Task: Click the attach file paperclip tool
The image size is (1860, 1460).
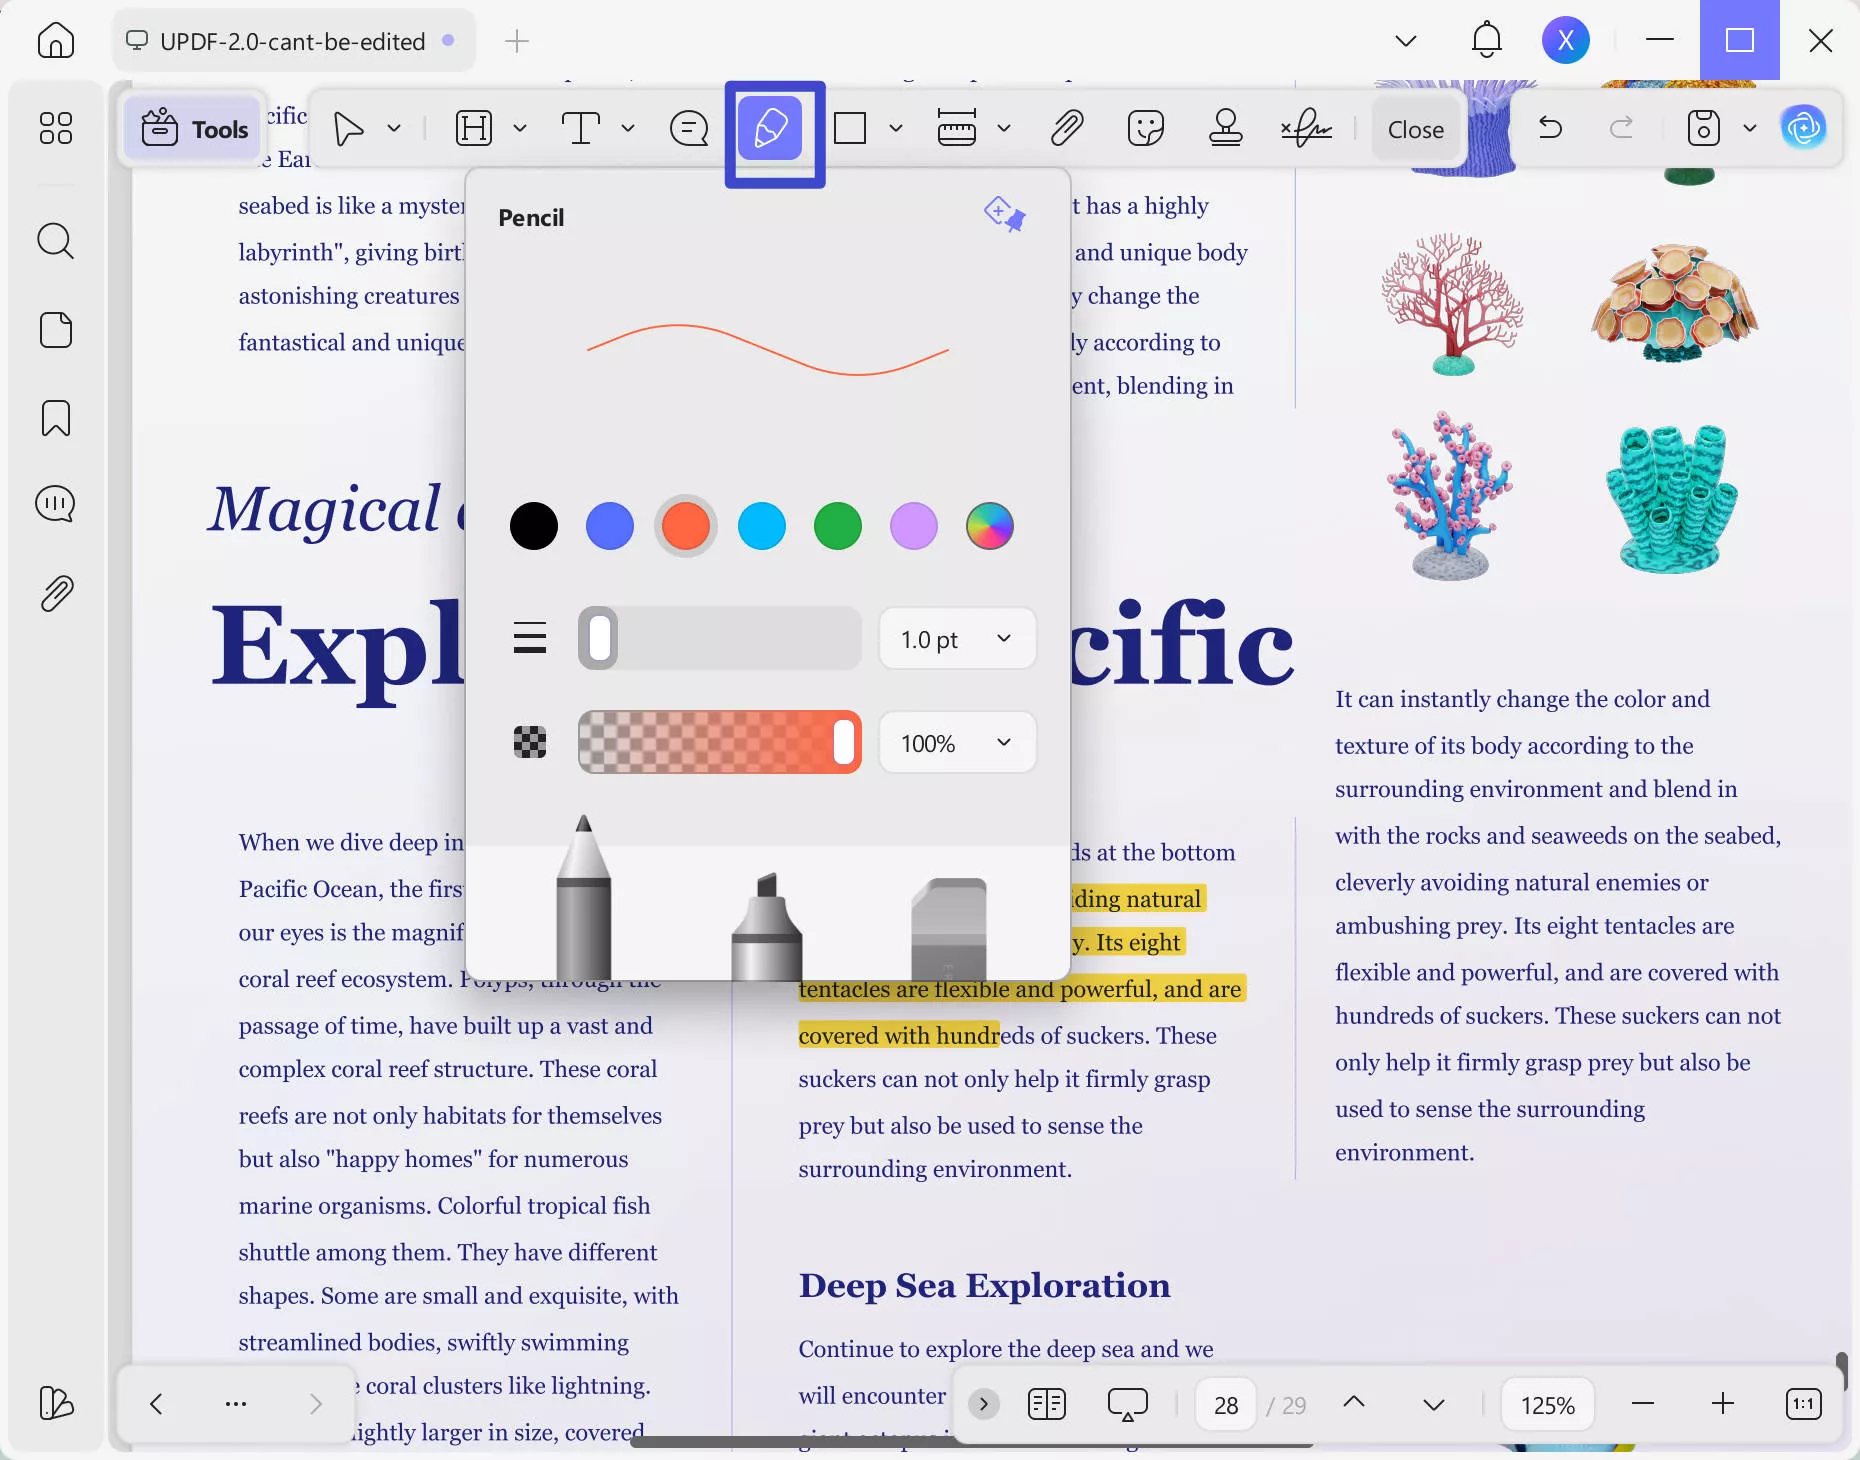Action: [1067, 129]
